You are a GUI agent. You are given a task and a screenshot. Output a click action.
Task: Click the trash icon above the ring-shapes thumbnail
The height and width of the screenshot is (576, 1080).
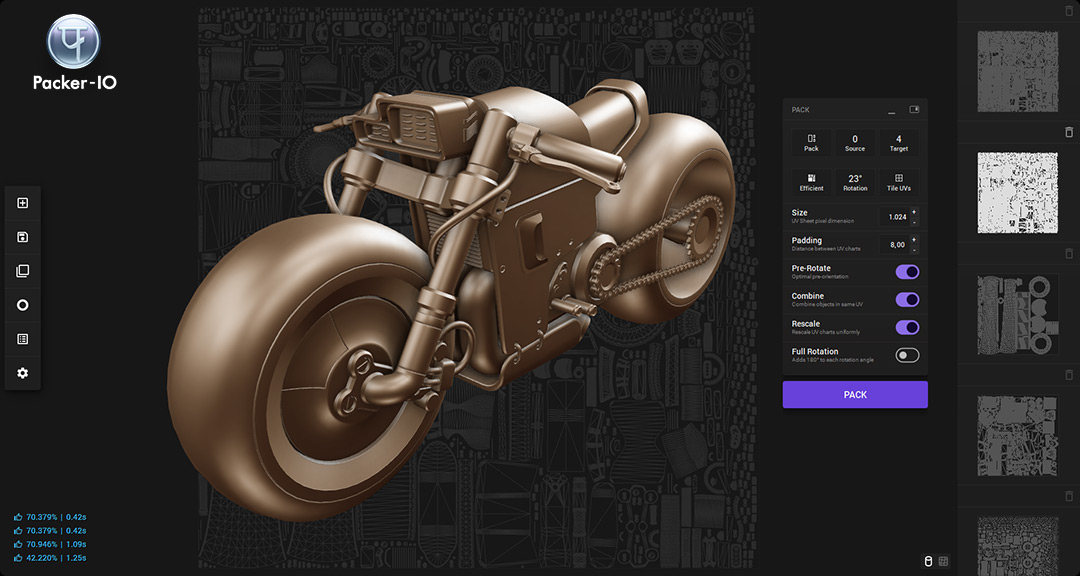click(x=1068, y=254)
